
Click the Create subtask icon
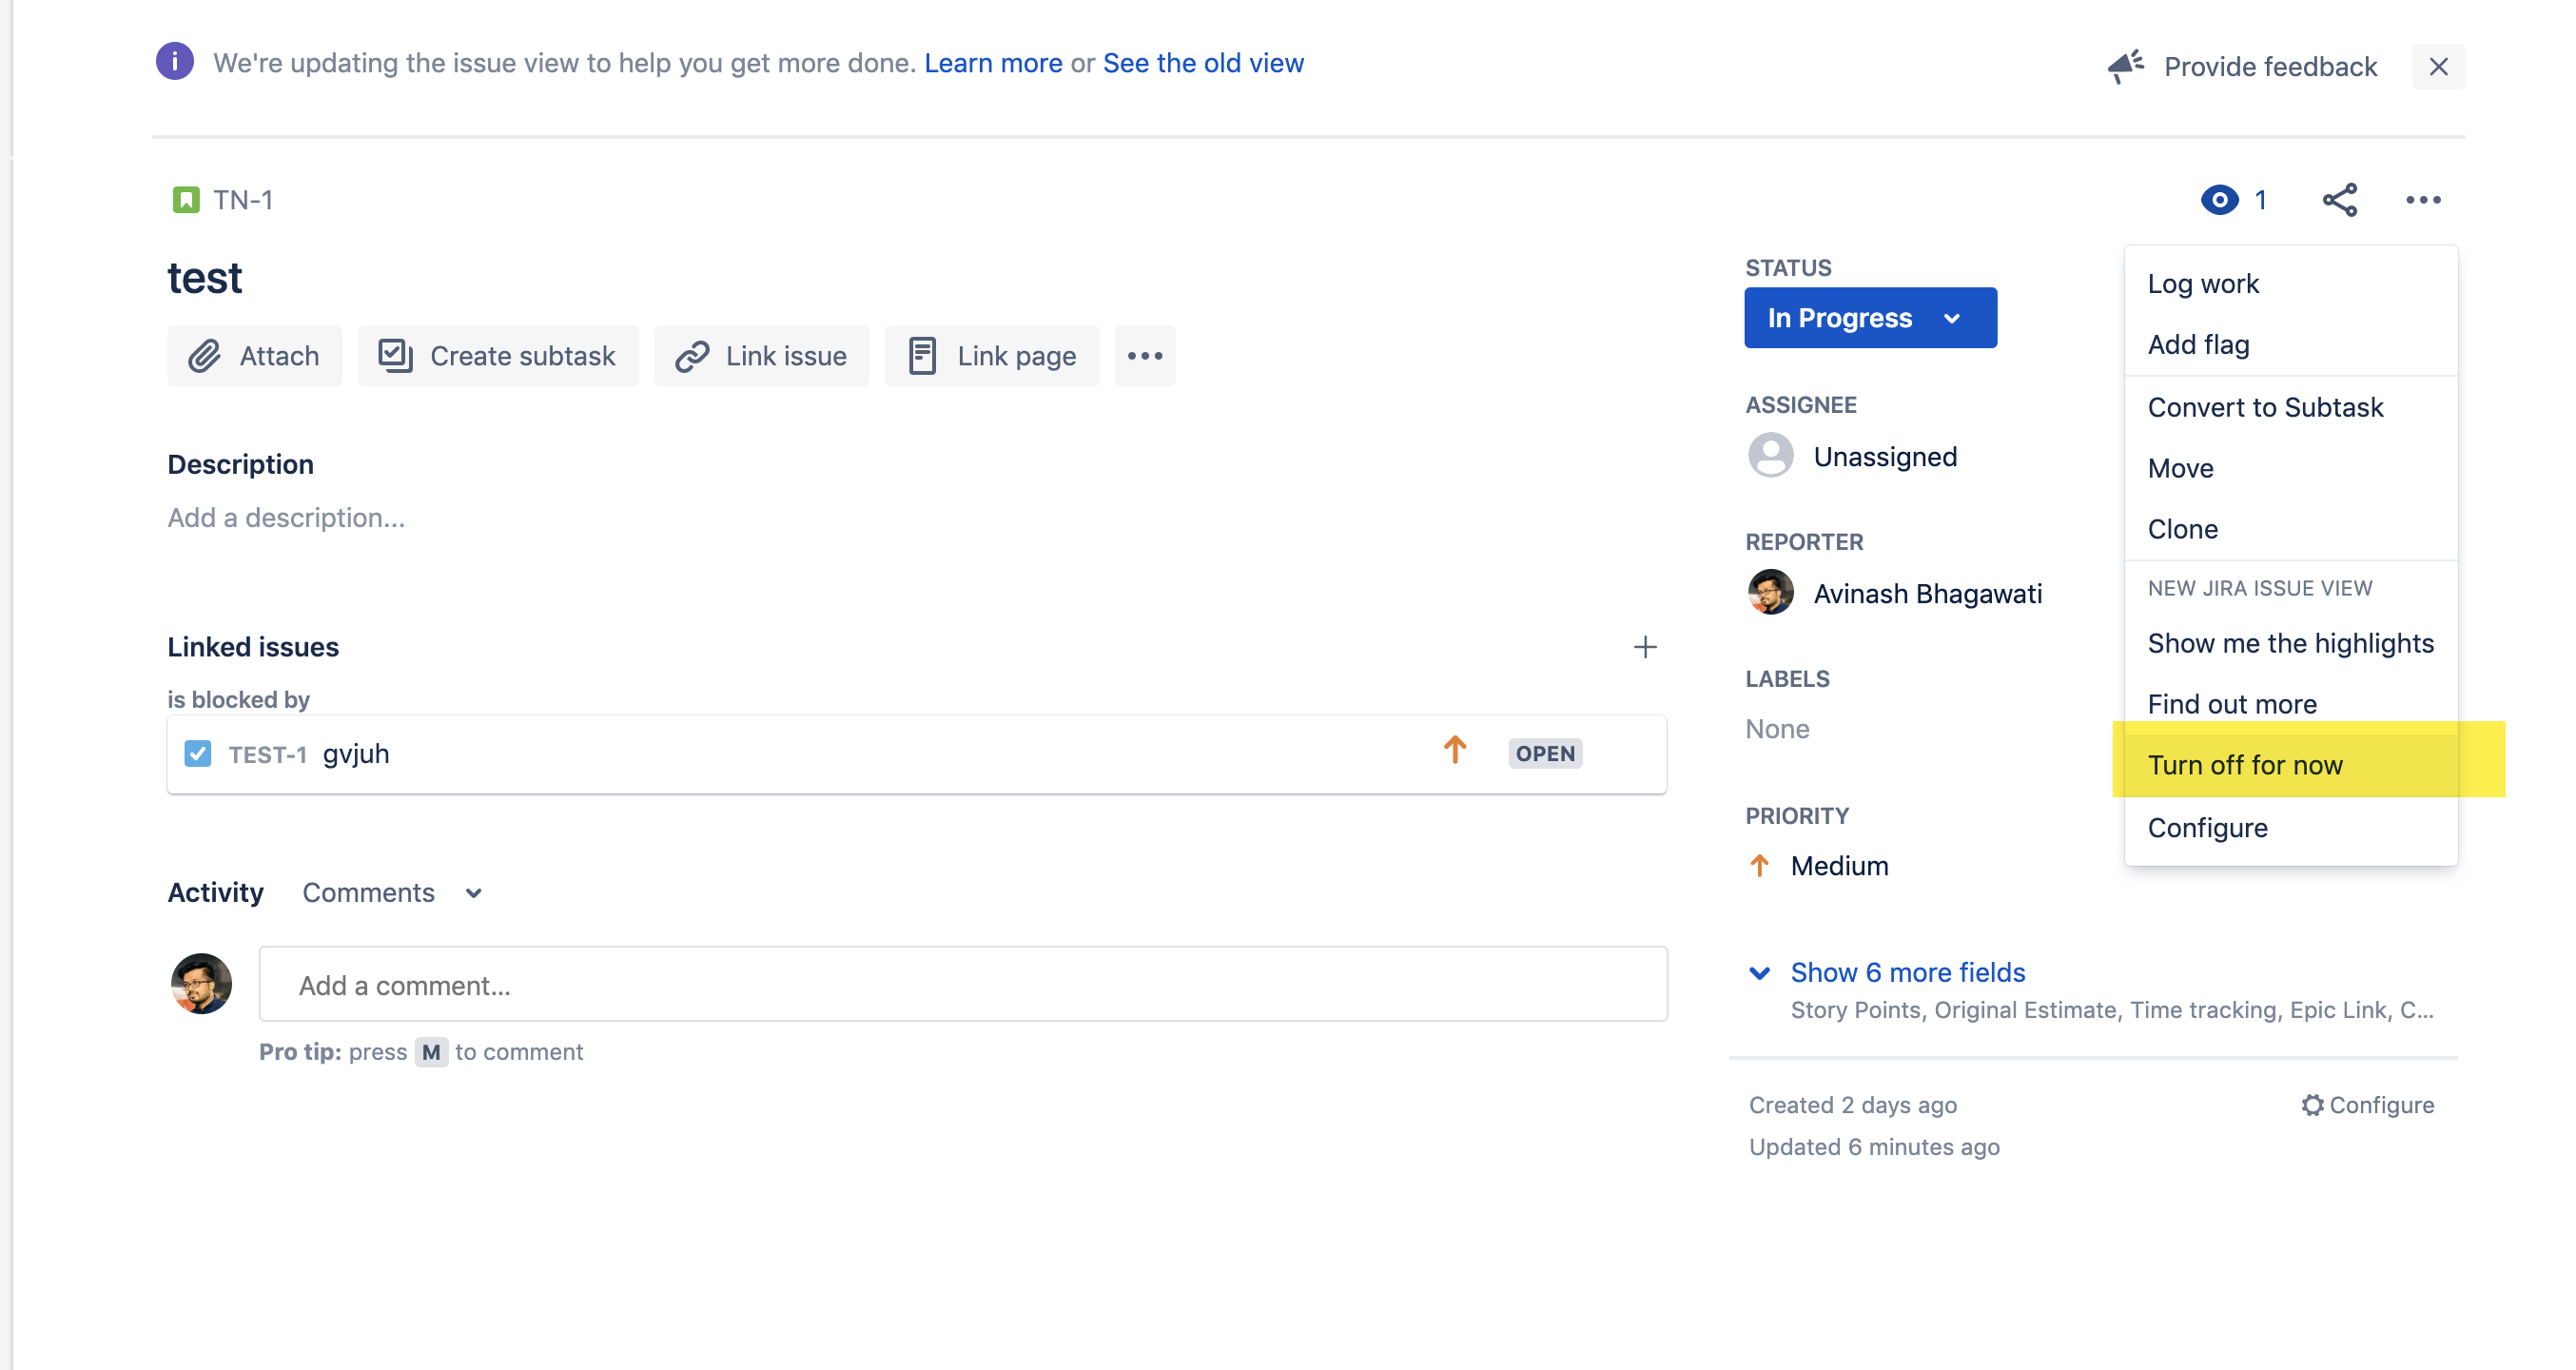coord(395,355)
